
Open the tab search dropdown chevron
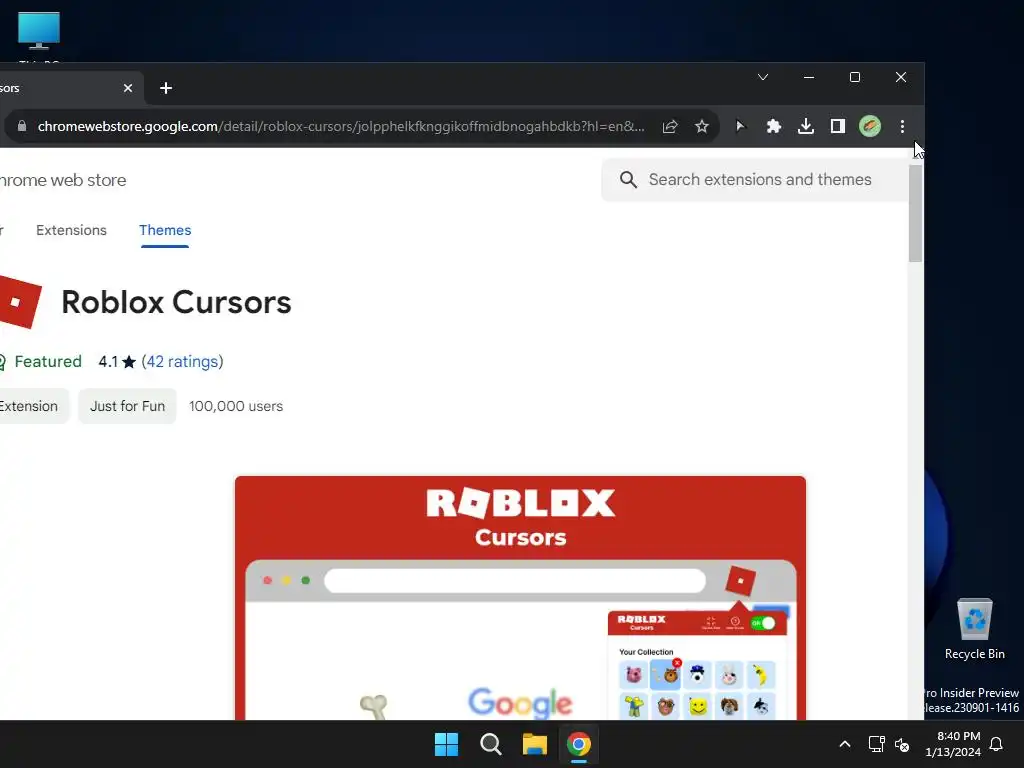click(763, 77)
